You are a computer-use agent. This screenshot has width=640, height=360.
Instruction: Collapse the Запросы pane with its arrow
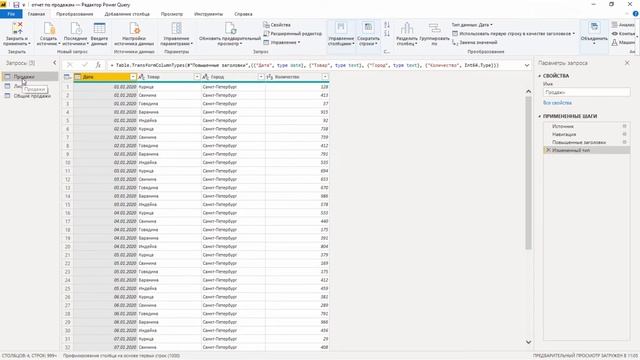[55, 63]
